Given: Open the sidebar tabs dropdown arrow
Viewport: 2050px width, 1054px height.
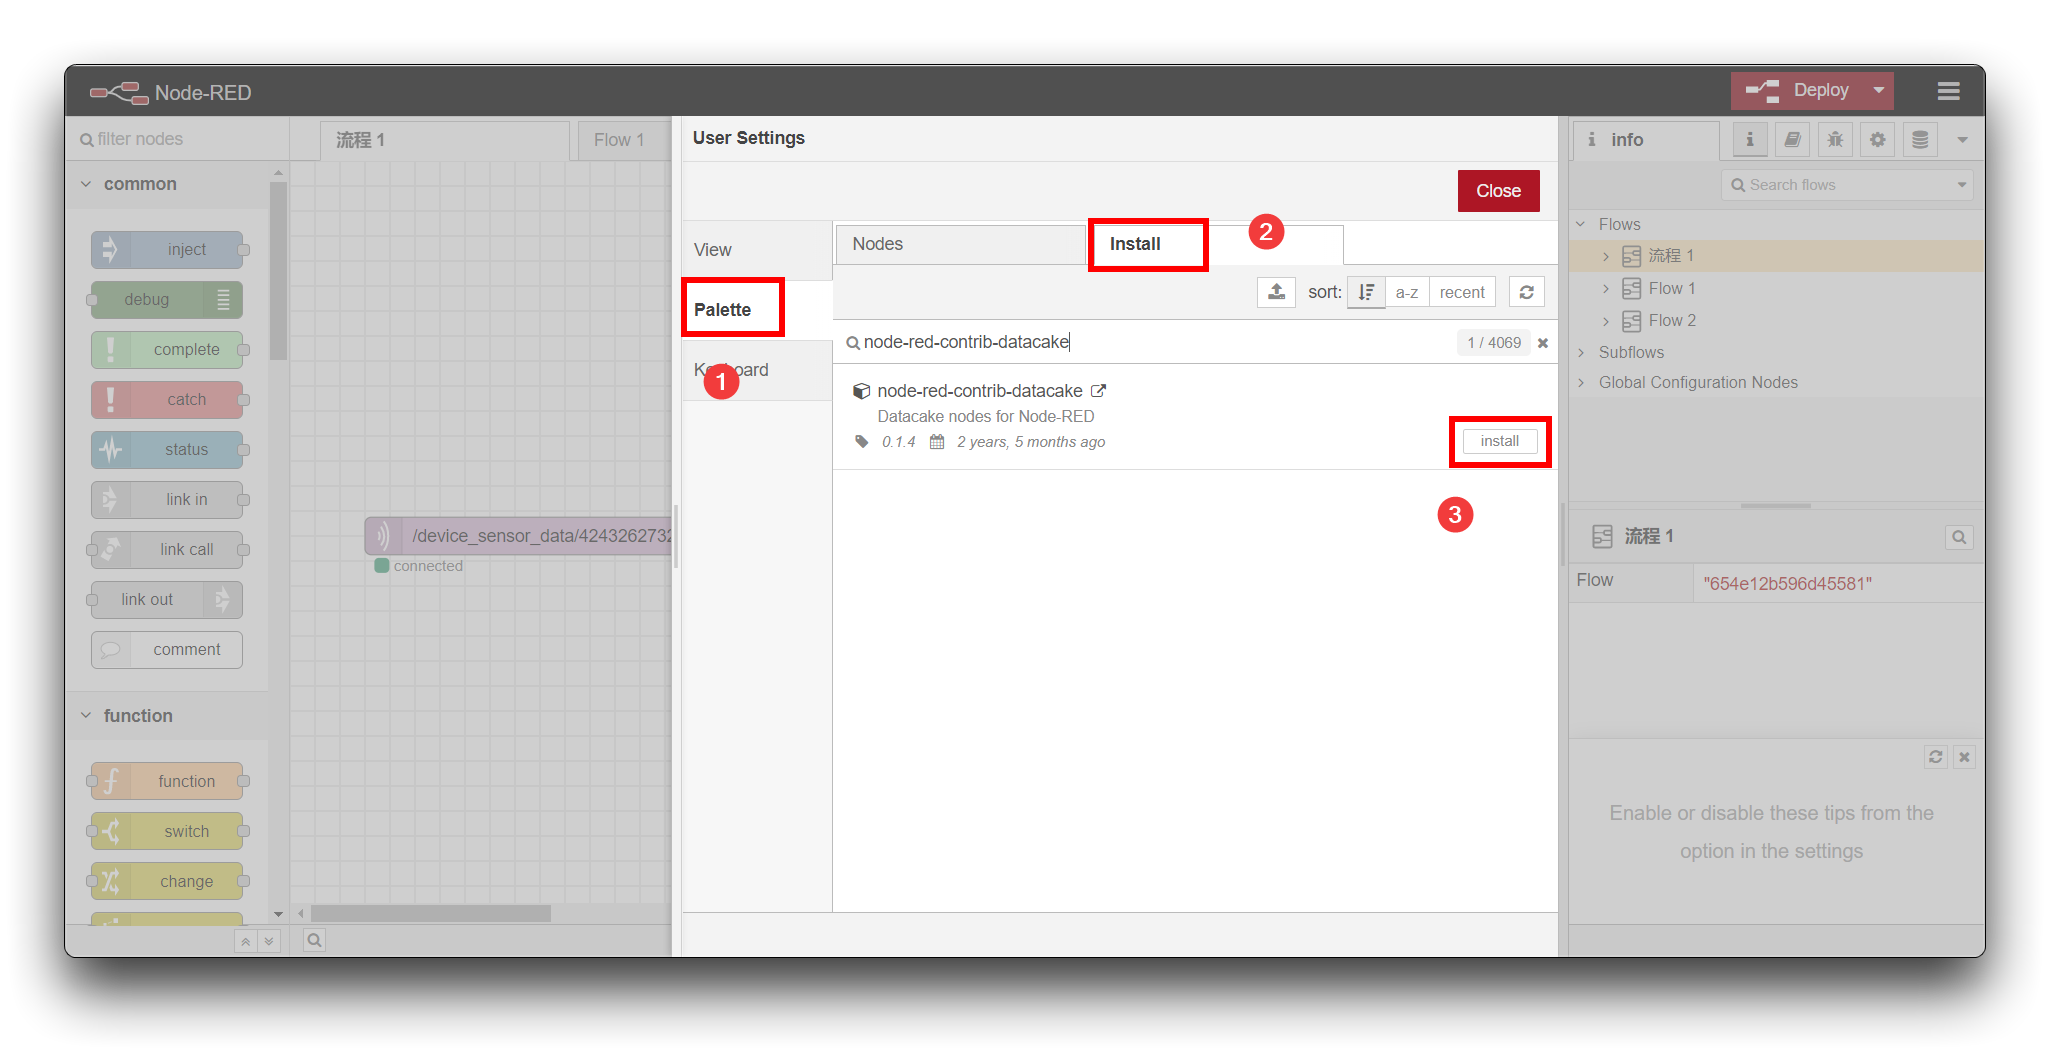Looking at the screenshot, I should [1963, 140].
